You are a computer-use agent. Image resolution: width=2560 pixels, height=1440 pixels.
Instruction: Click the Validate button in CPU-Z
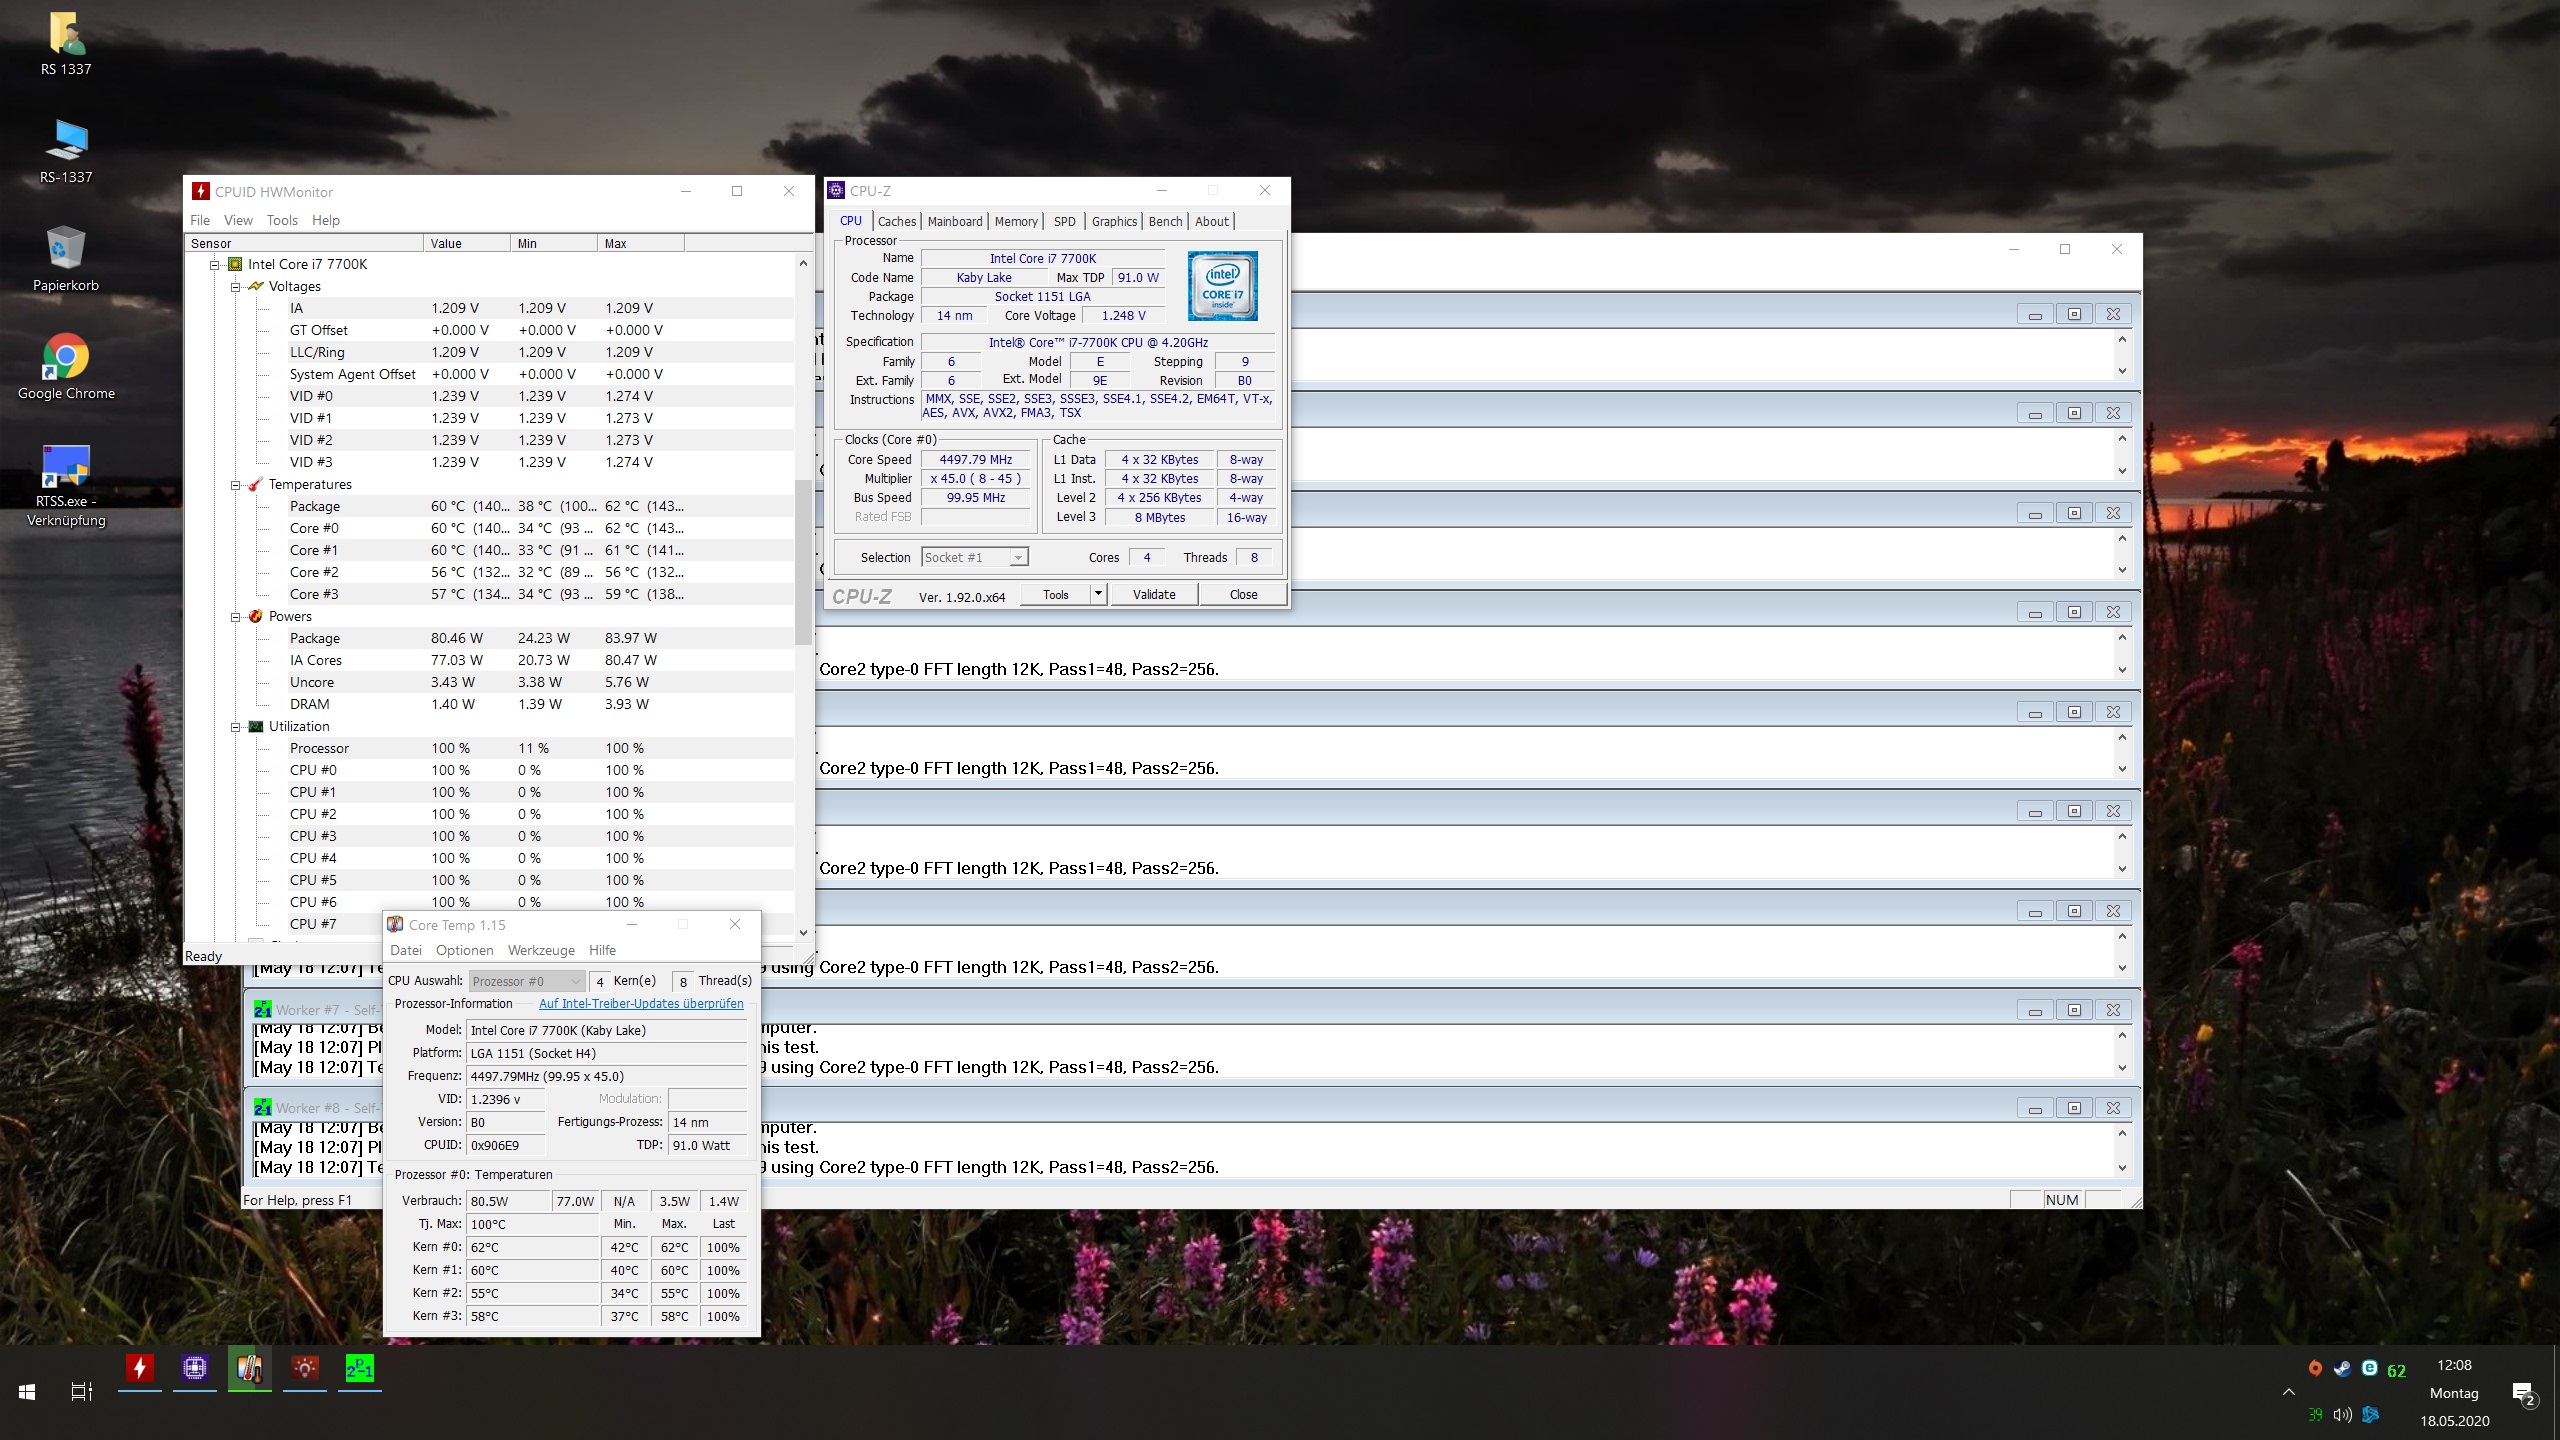1153,594
